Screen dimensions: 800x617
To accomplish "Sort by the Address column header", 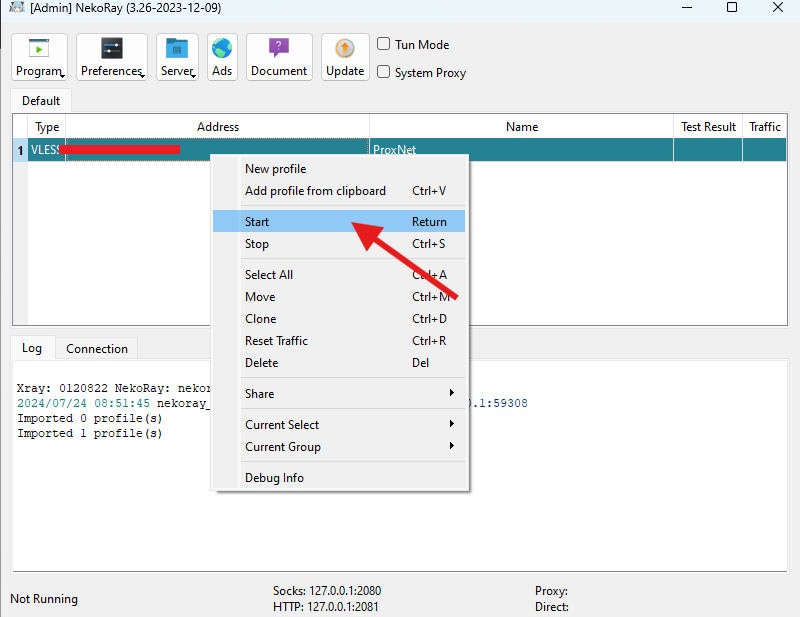I will click(x=218, y=127).
